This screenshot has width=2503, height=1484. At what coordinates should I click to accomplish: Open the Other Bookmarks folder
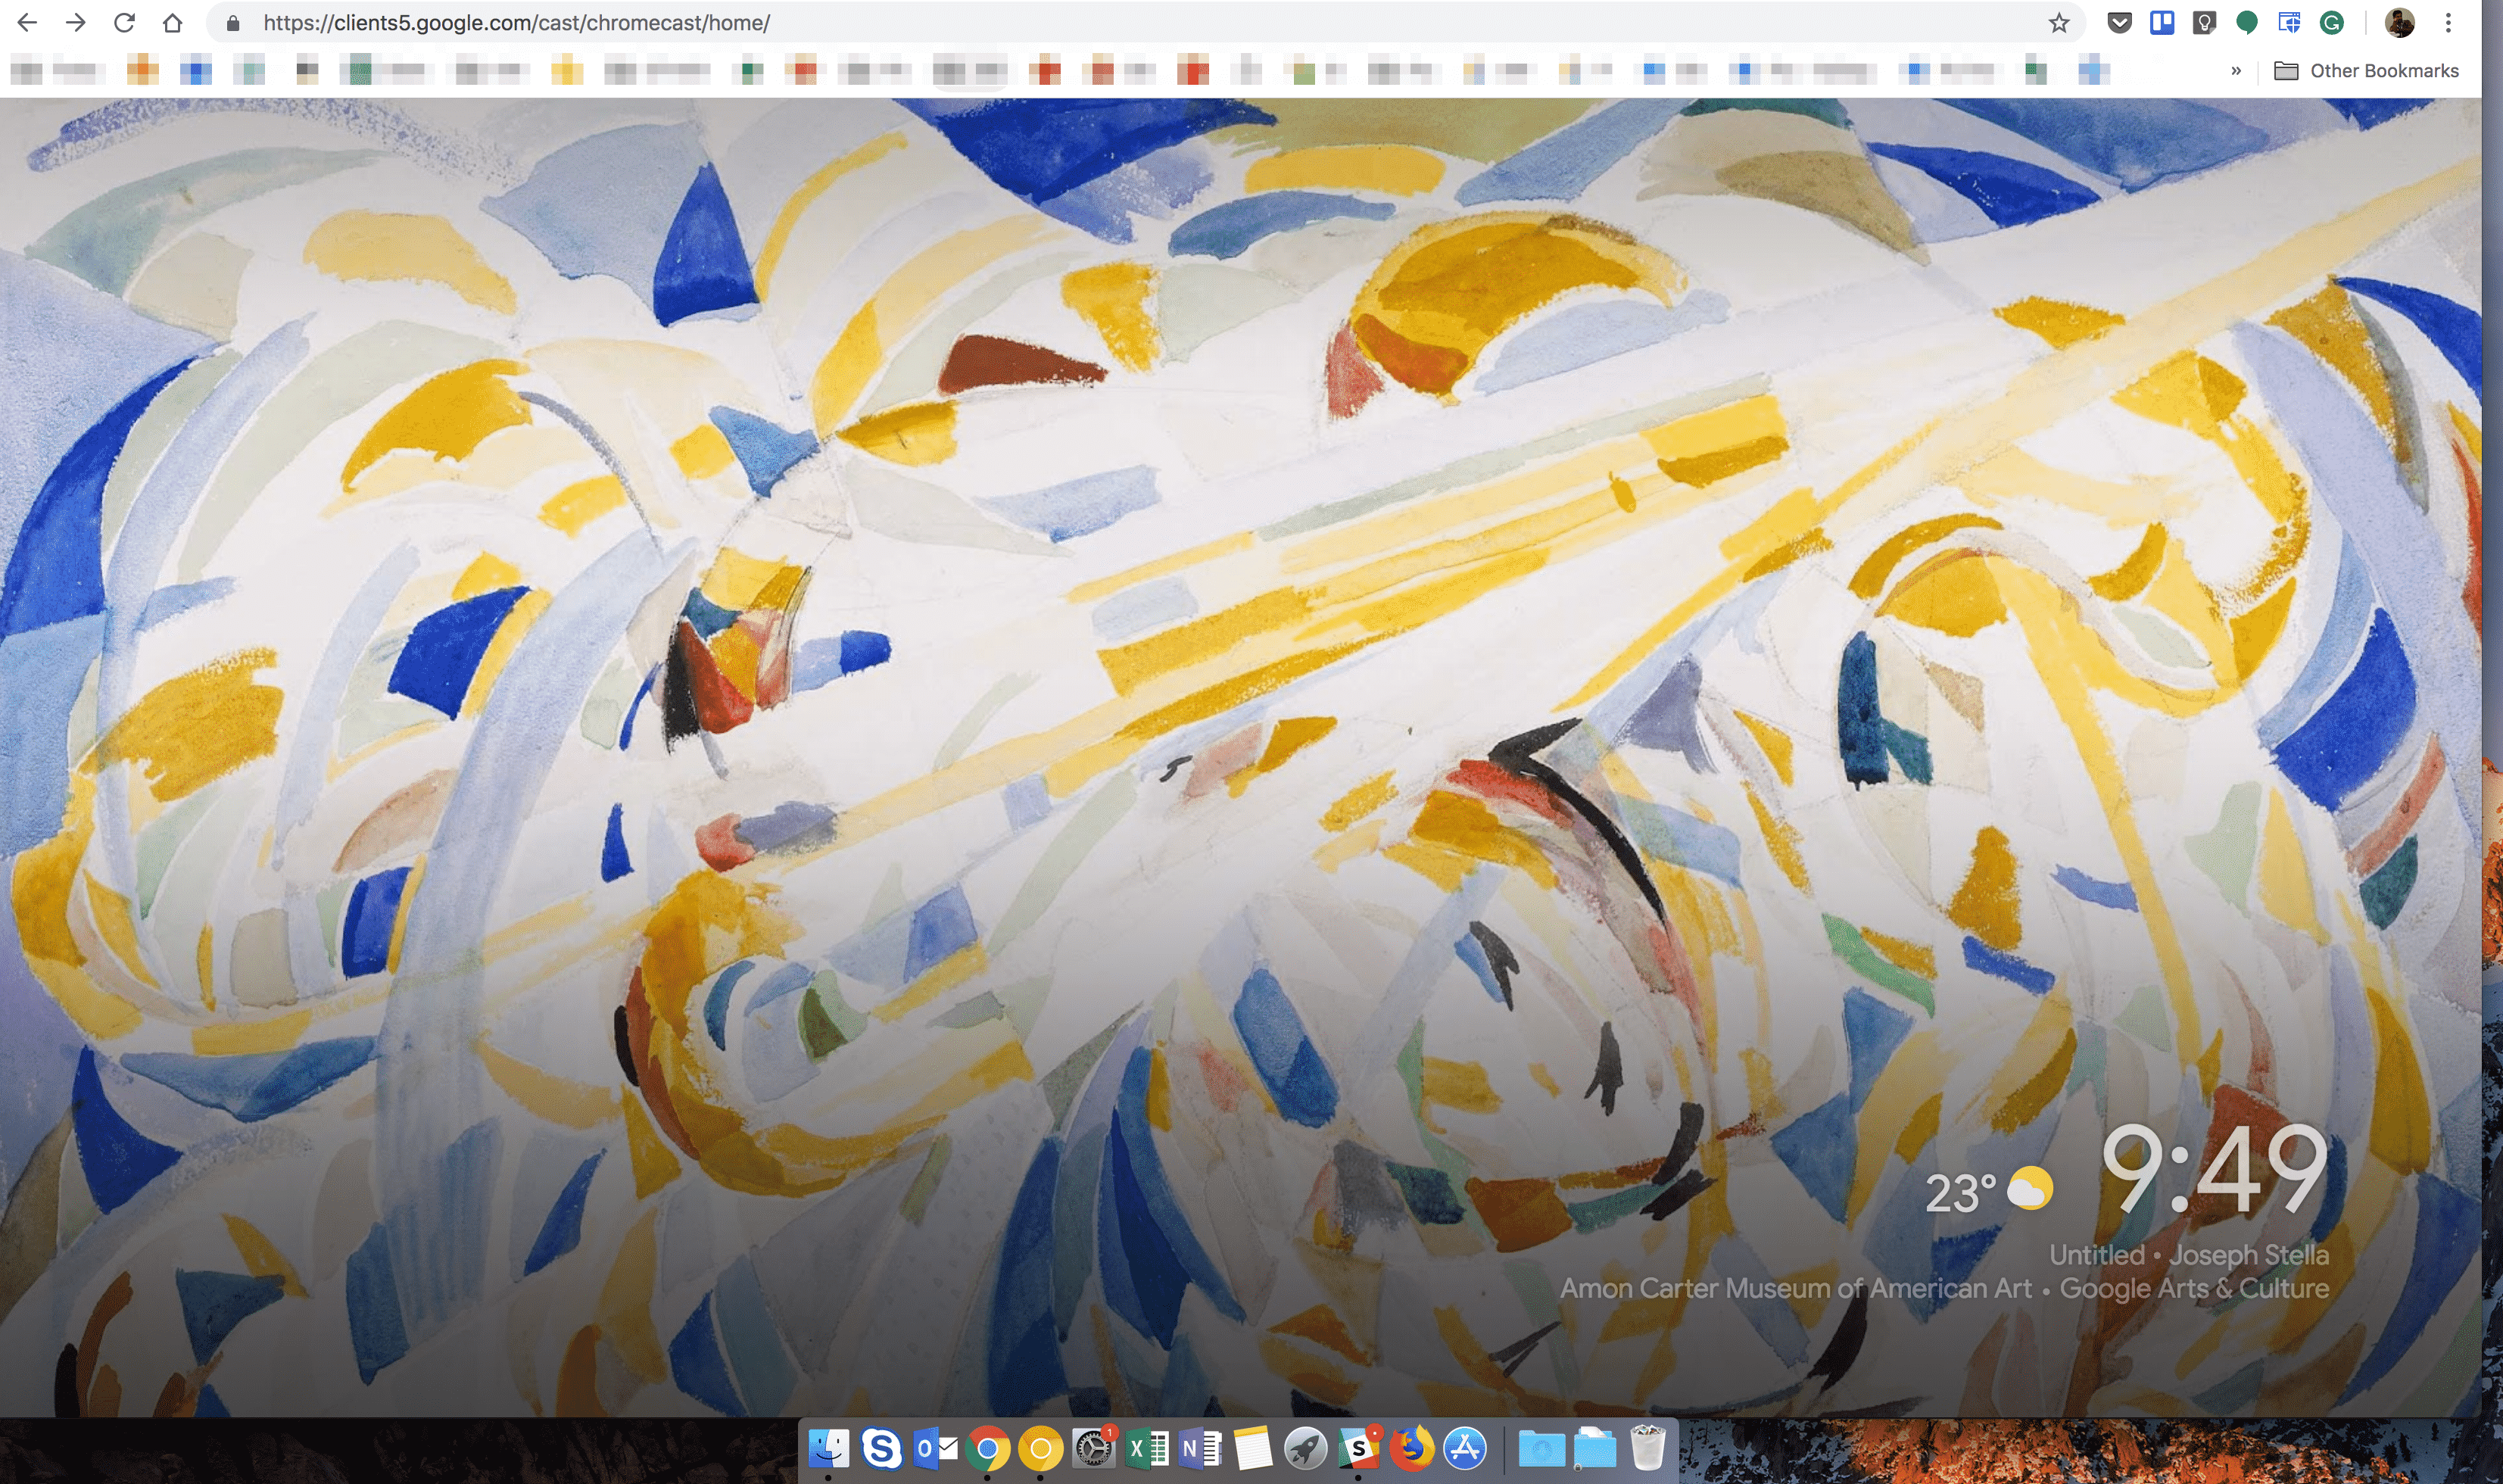coord(2366,71)
